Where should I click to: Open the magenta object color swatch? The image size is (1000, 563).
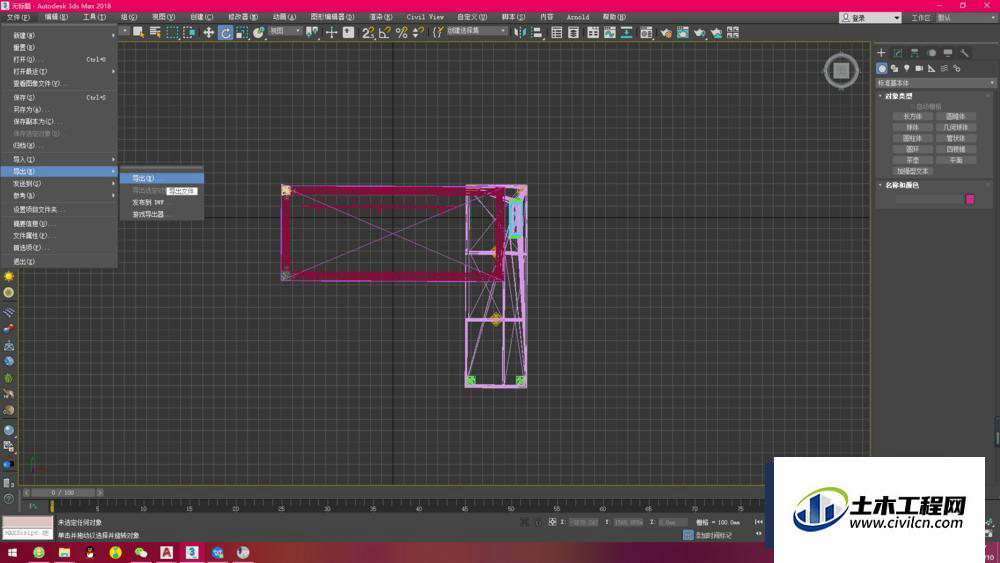970,200
